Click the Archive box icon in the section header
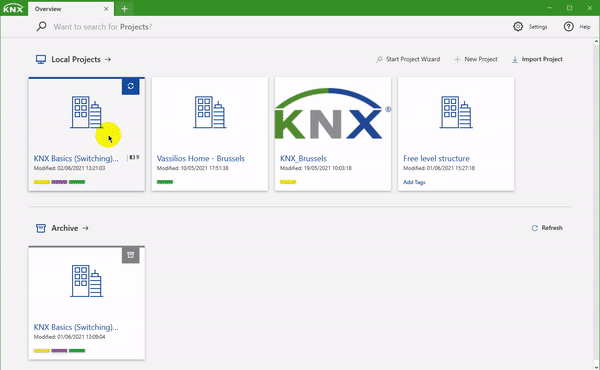Screen dimensions: 600x370 pyautogui.click(x=41, y=228)
